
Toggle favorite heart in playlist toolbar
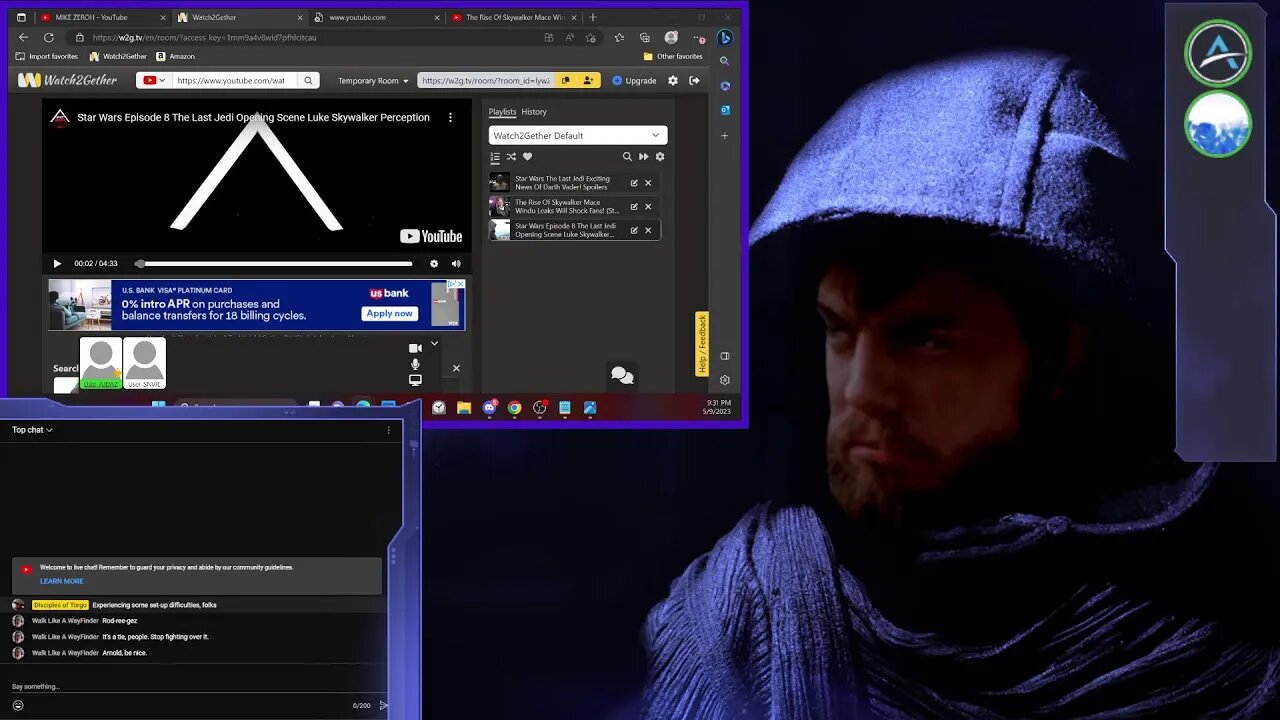527,157
